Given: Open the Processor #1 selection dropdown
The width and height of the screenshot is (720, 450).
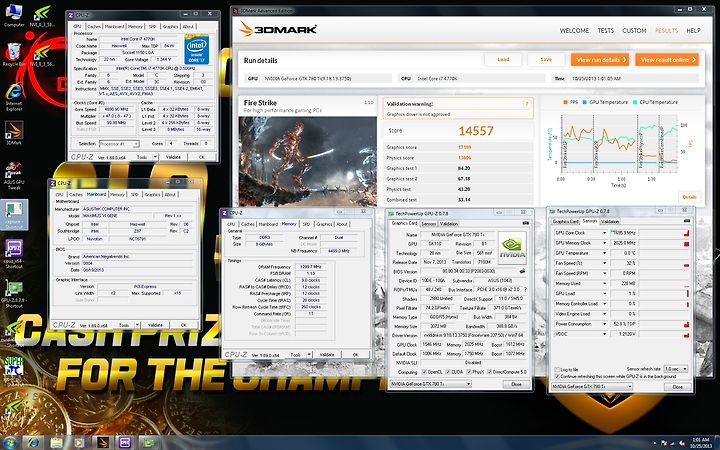Looking at the screenshot, I should (x=119, y=144).
